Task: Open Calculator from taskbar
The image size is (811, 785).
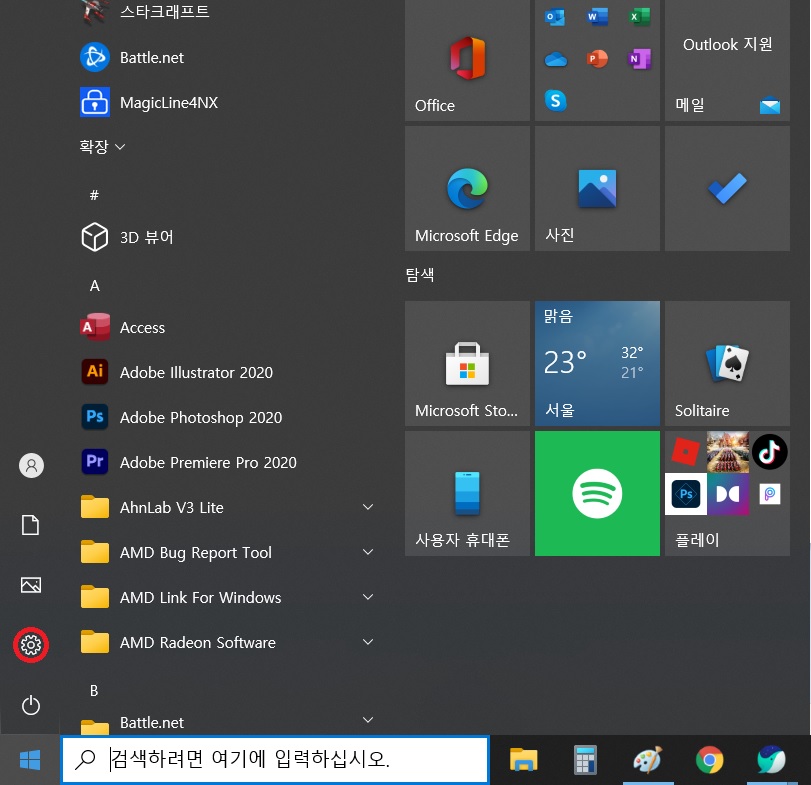Action: [585, 760]
